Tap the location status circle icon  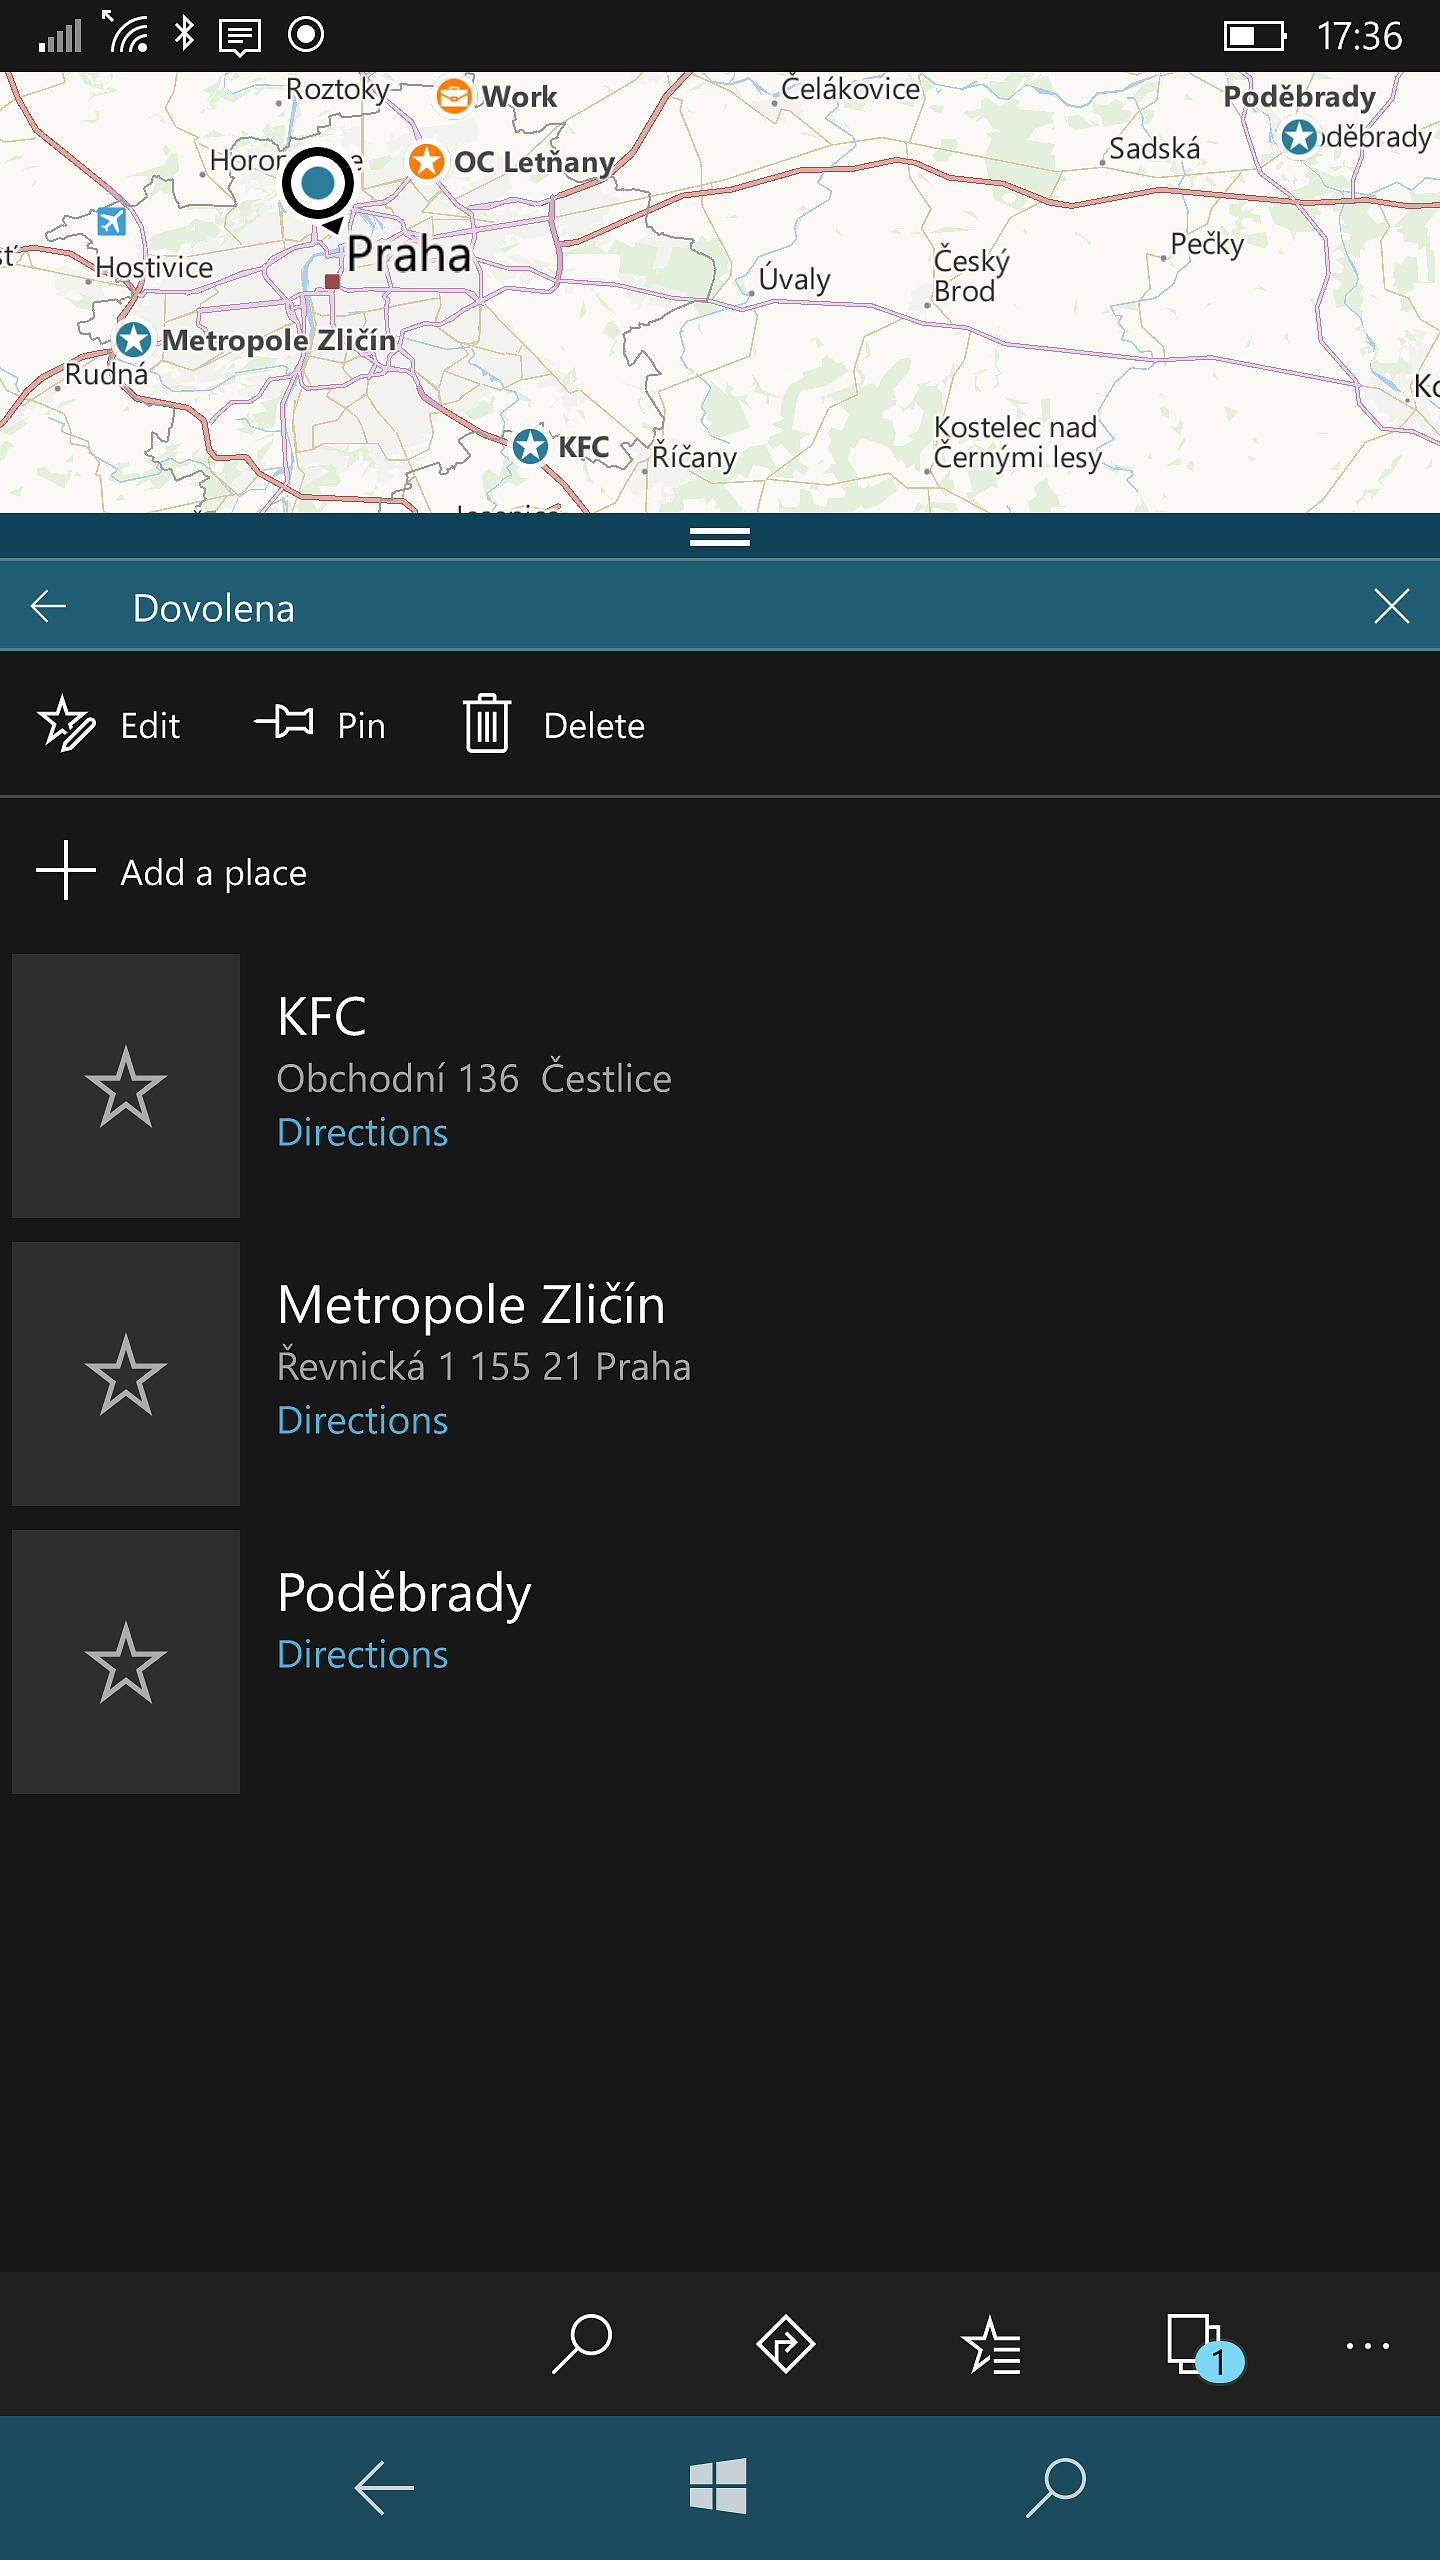tap(306, 35)
